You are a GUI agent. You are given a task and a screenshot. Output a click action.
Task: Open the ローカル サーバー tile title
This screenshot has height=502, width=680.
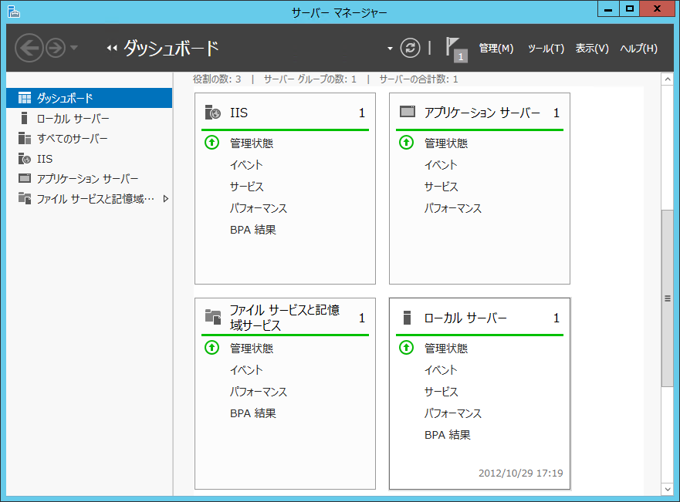[465, 318]
